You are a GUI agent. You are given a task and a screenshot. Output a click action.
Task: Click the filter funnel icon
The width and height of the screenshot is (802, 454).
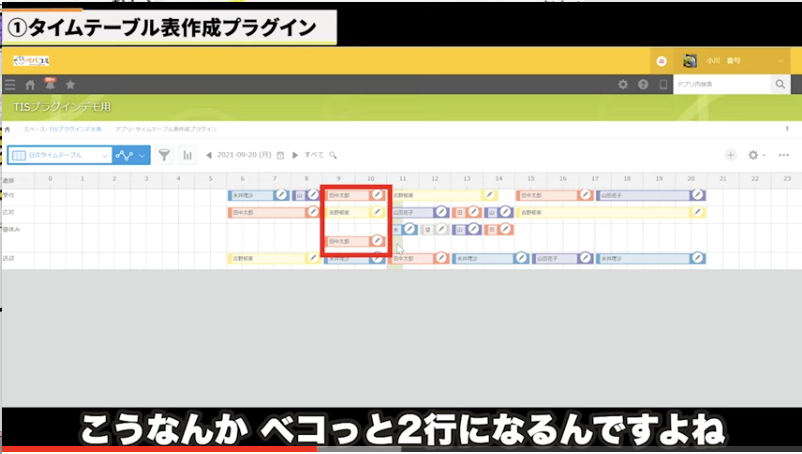coord(164,155)
